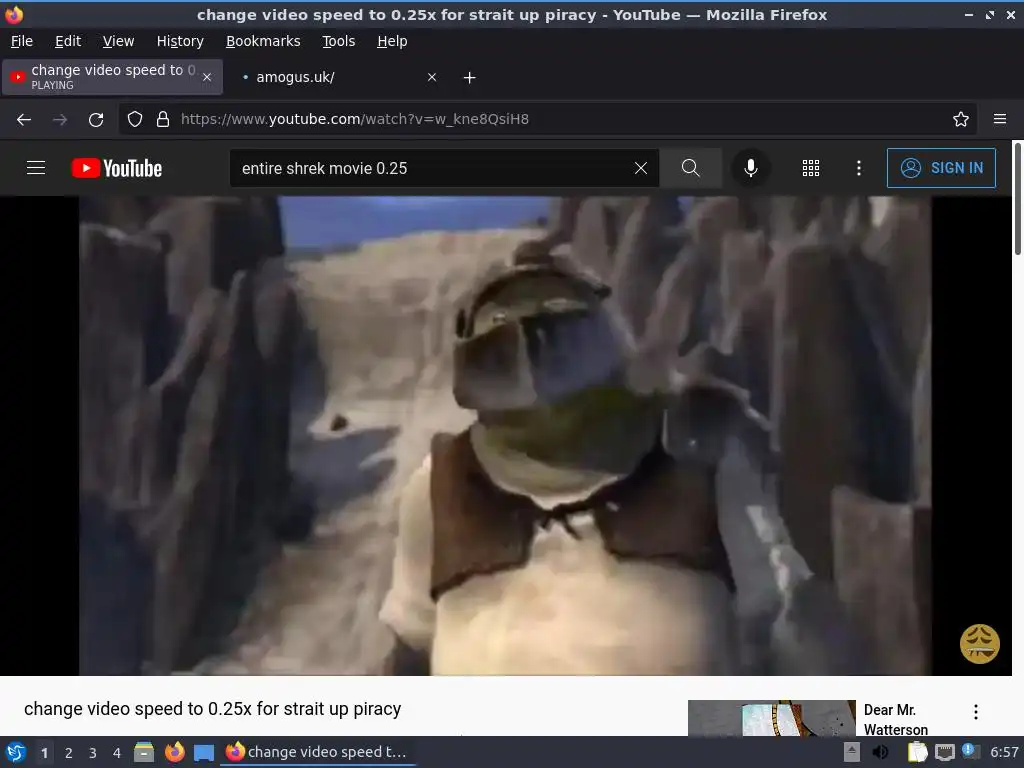Sign in to YouTube
This screenshot has height=768, width=1024.
pyautogui.click(x=941, y=168)
